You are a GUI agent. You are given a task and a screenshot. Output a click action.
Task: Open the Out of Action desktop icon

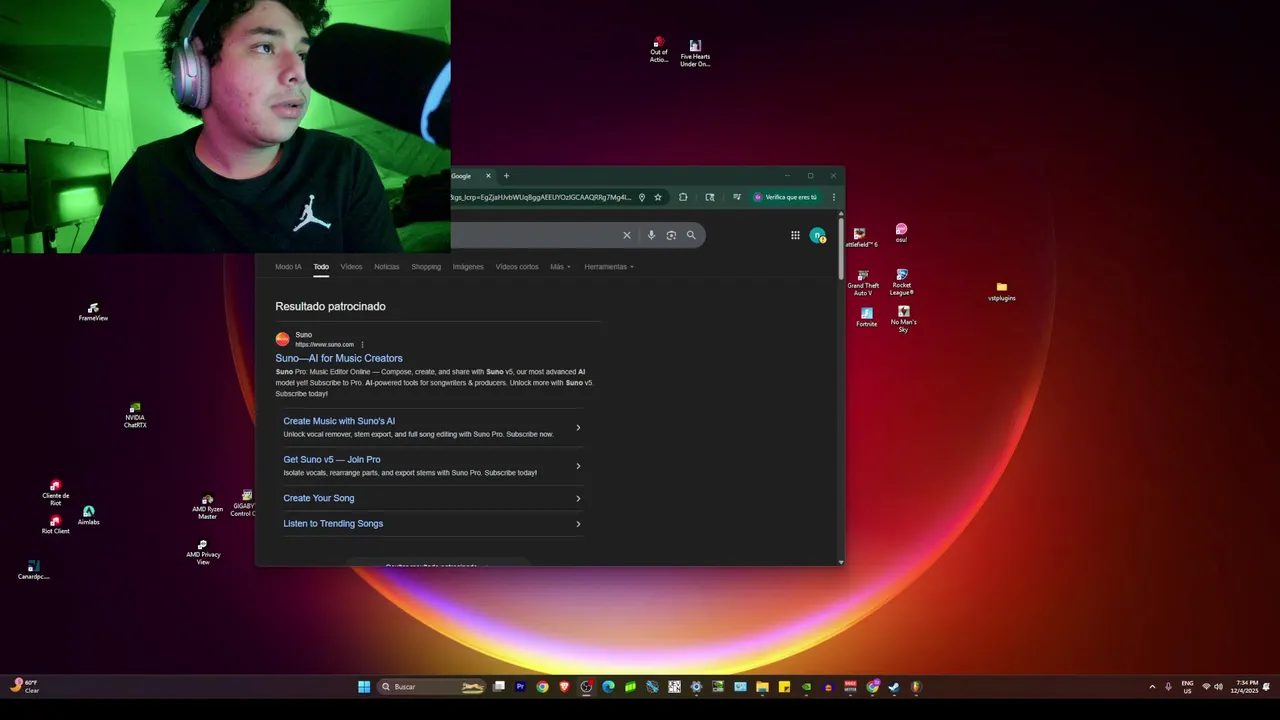[658, 50]
